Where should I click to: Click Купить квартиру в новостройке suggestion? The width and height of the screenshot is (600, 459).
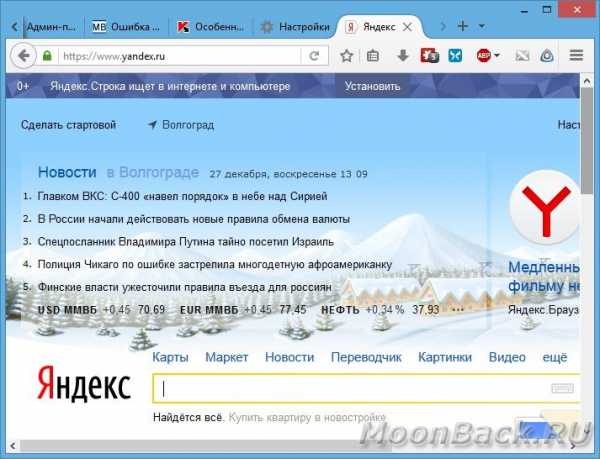307,417
